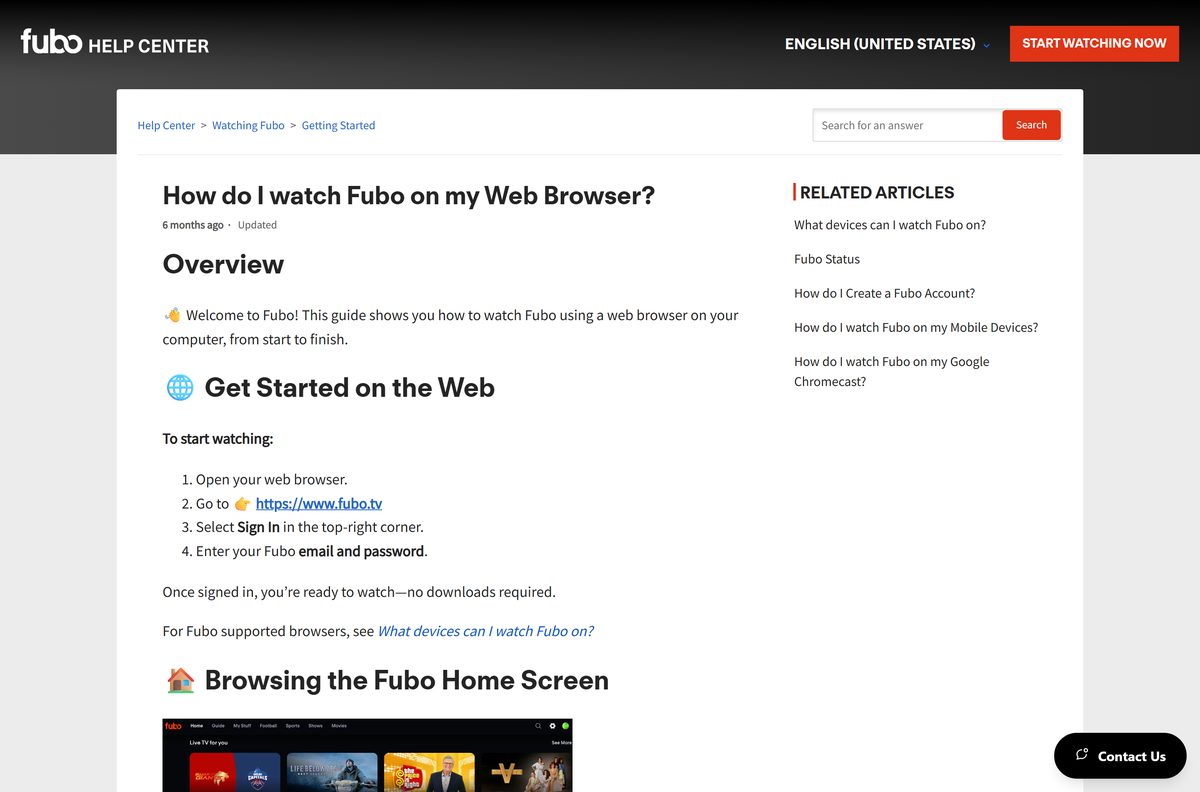The image size is (1200, 792).
Task: Click the globe emoji beside Get Started
Action: pos(180,388)
